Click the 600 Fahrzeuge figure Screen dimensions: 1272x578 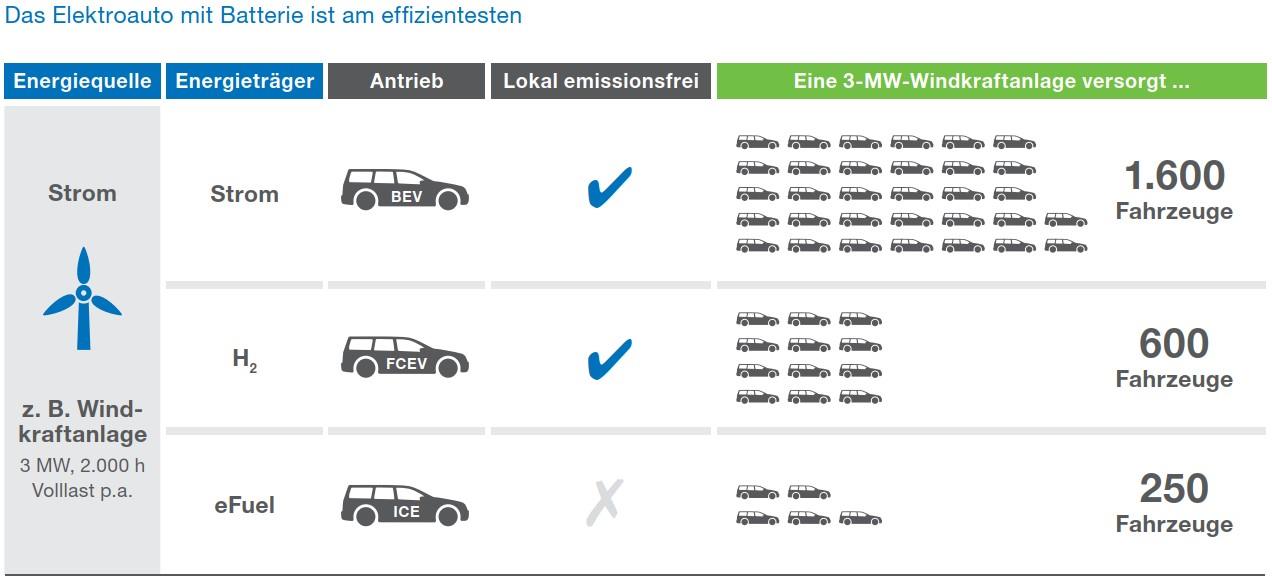coord(1174,358)
